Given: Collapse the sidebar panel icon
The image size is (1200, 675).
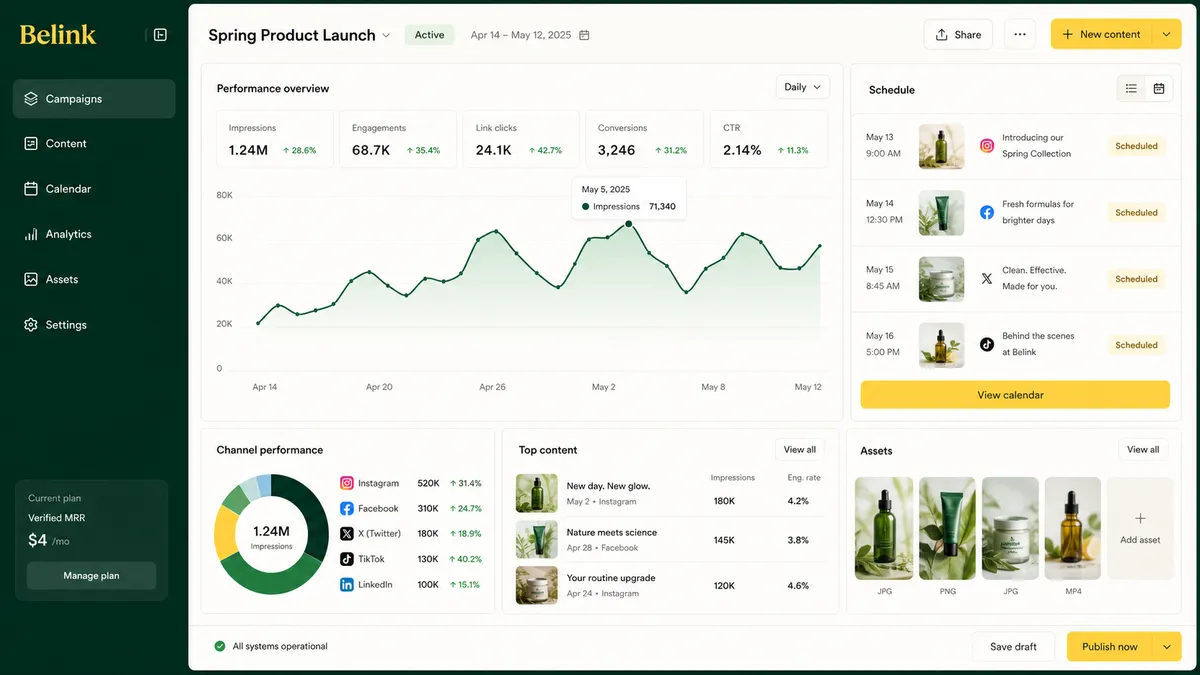Looking at the screenshot, I should pyautogui.click(x=160, y=35).
